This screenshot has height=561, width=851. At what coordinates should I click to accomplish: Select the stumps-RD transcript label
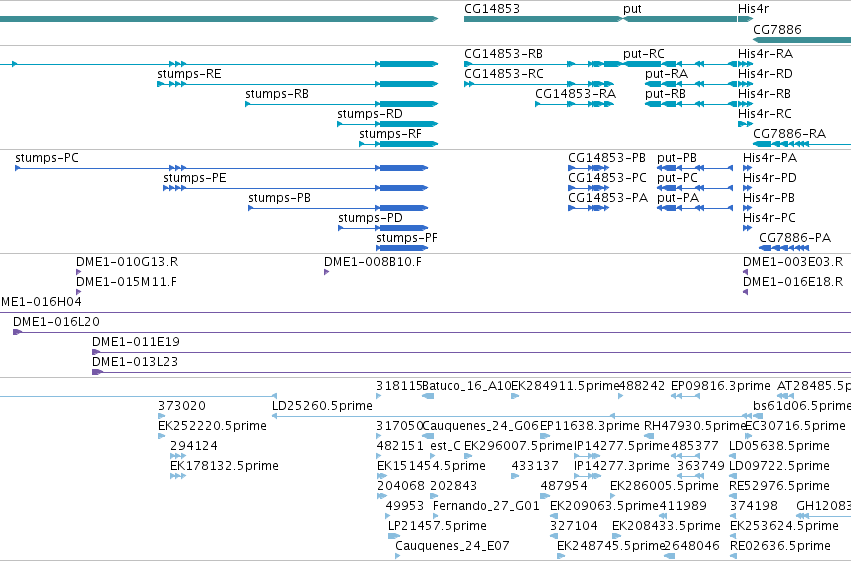[x=370, y=114]
